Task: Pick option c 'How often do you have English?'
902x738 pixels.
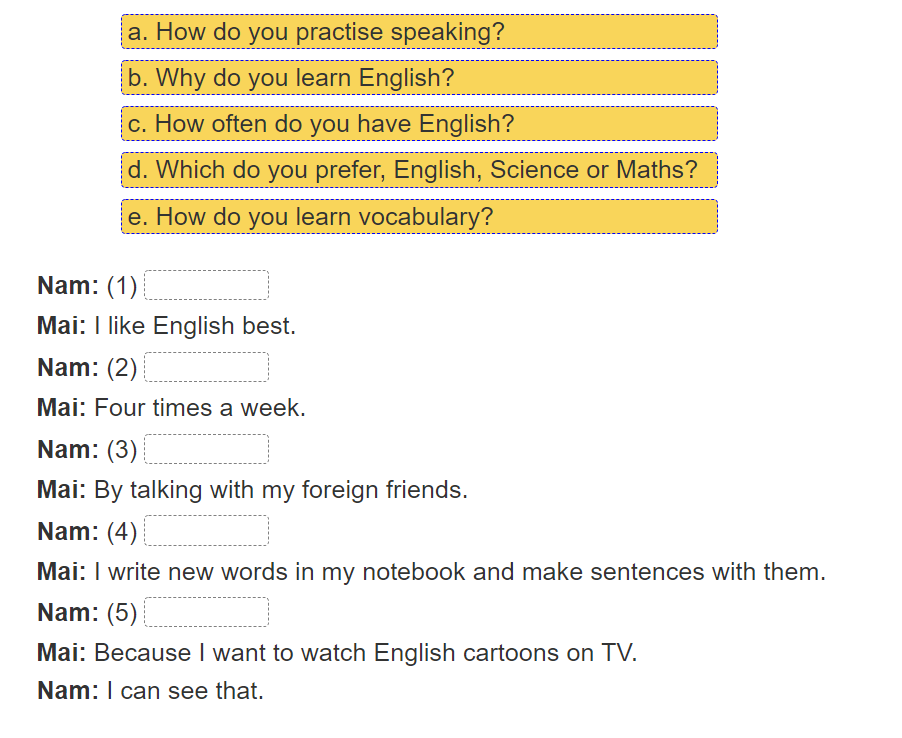Action: click(419, 124)
